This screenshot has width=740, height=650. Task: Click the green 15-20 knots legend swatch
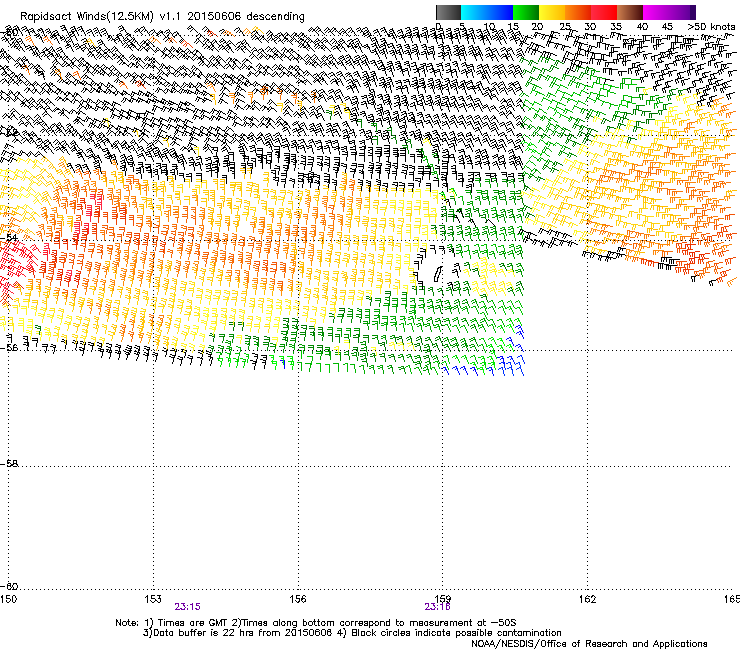526,12
